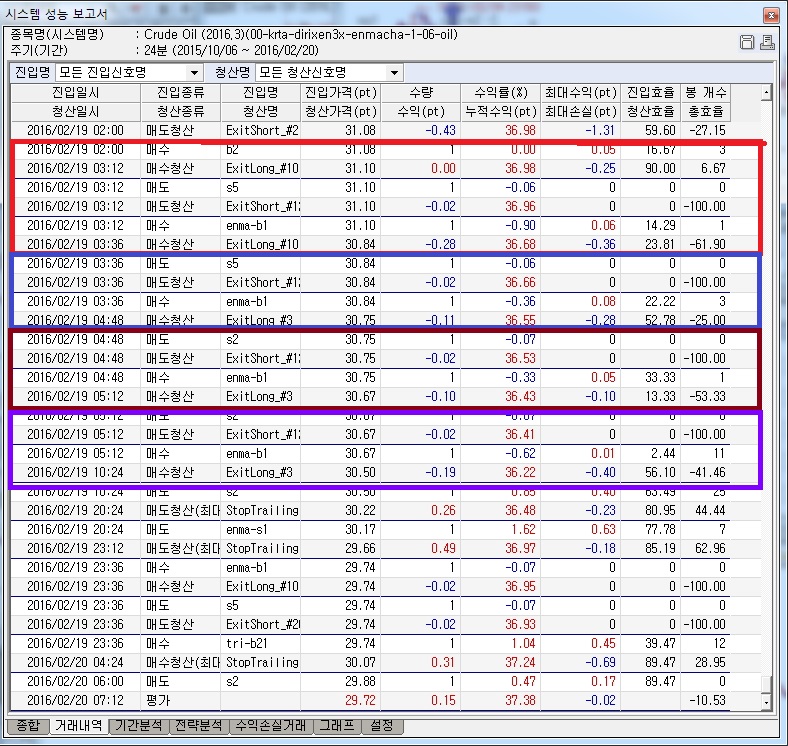Close the 시스템 성능 보고서 window
The image size is (788, 746).
[x=771, y=16]
